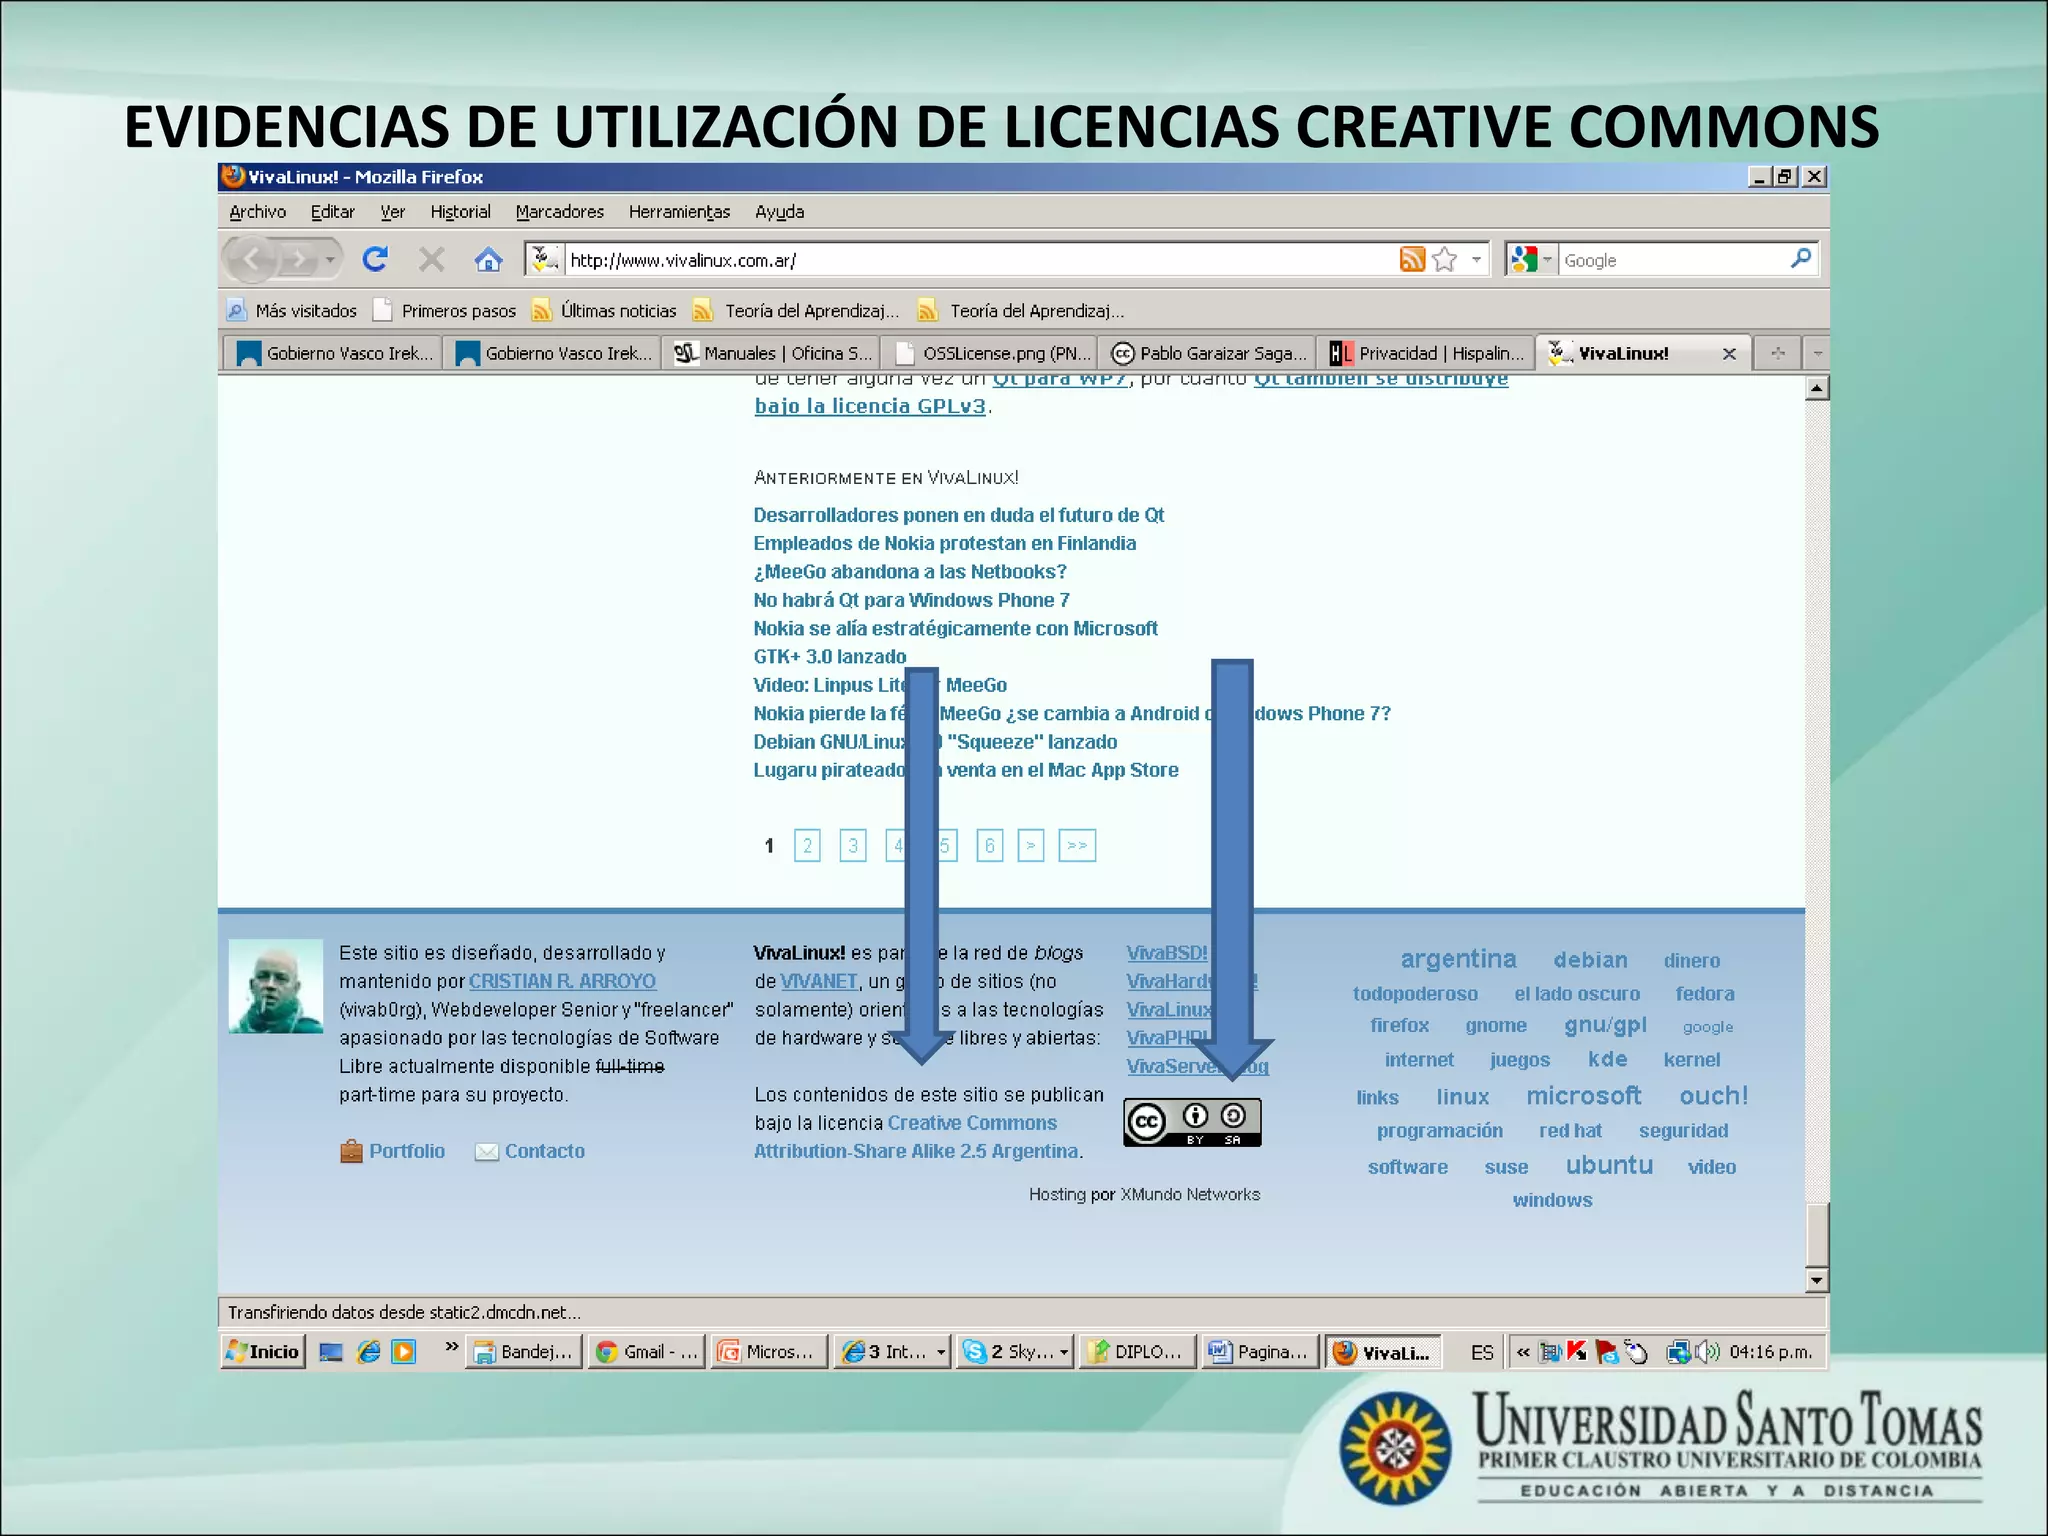Click the CC BY-SA license badge on the page
Screen dimensions: 2048x1536
point(1191,1121)
